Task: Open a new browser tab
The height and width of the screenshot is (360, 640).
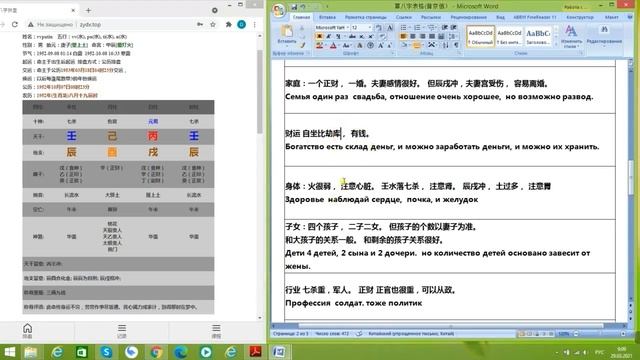Action: coord(88,10)
